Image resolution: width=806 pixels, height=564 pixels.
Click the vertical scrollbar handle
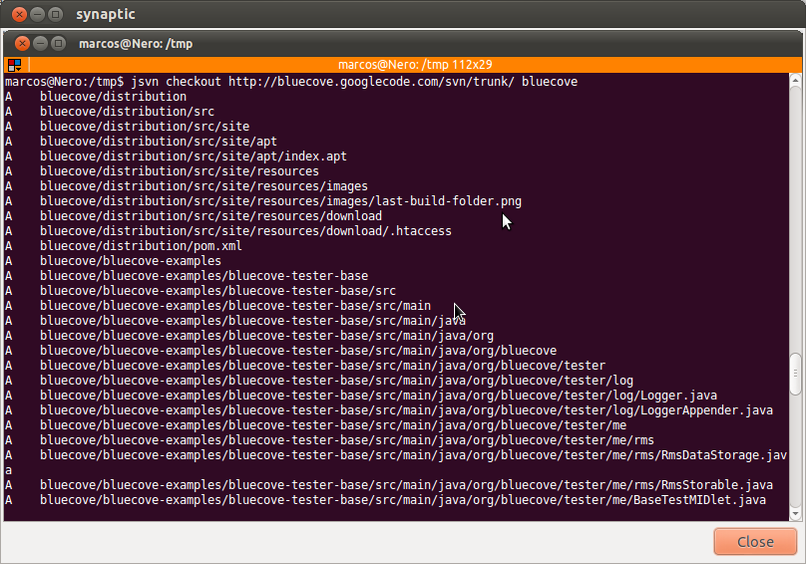[795, 374]
